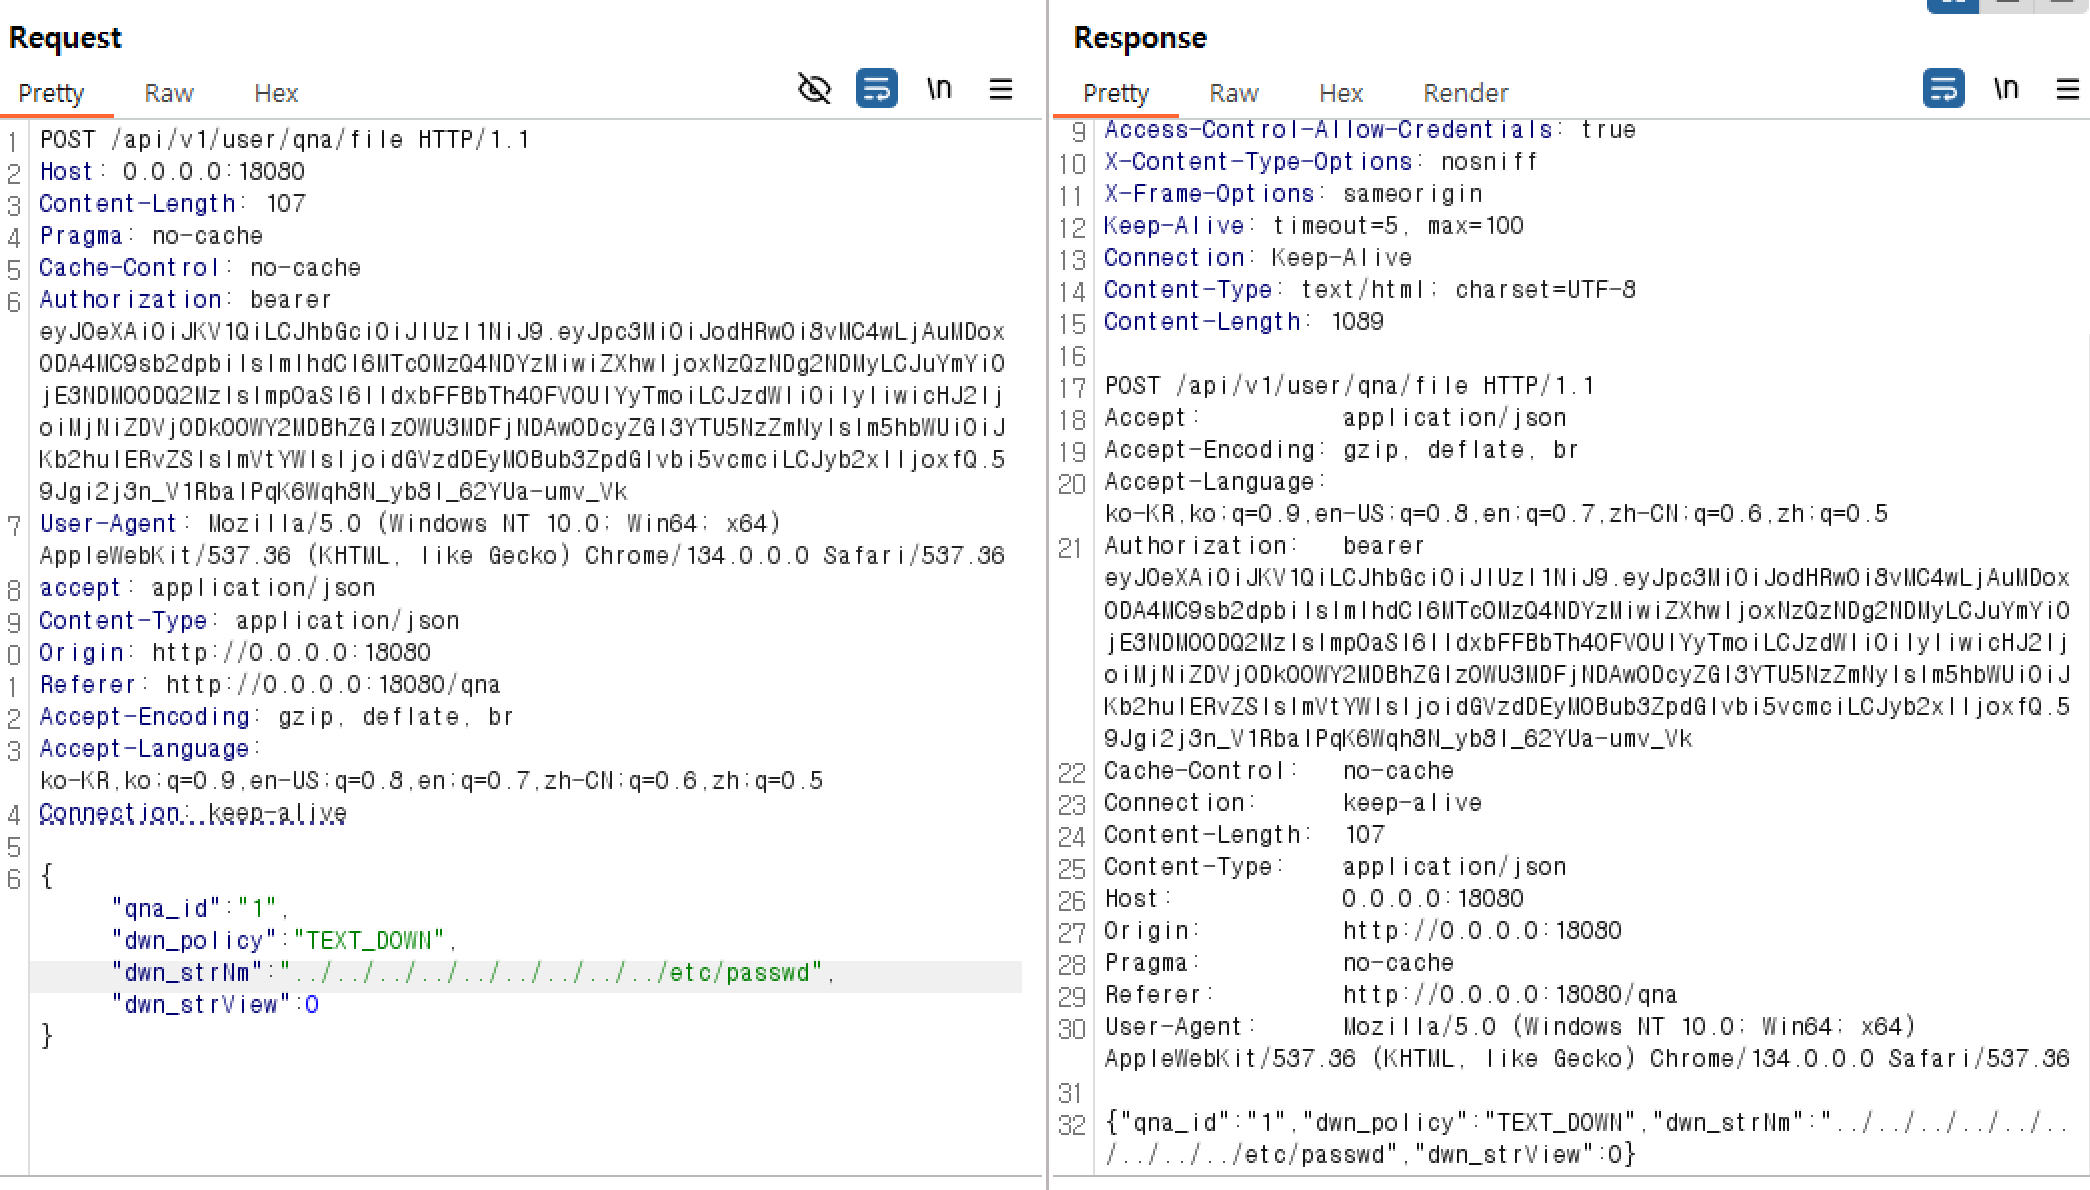Open Hex tab in Response panel
Image resolution: width=2090 pixels, height=1190 pixels.
coord(1340,93)
